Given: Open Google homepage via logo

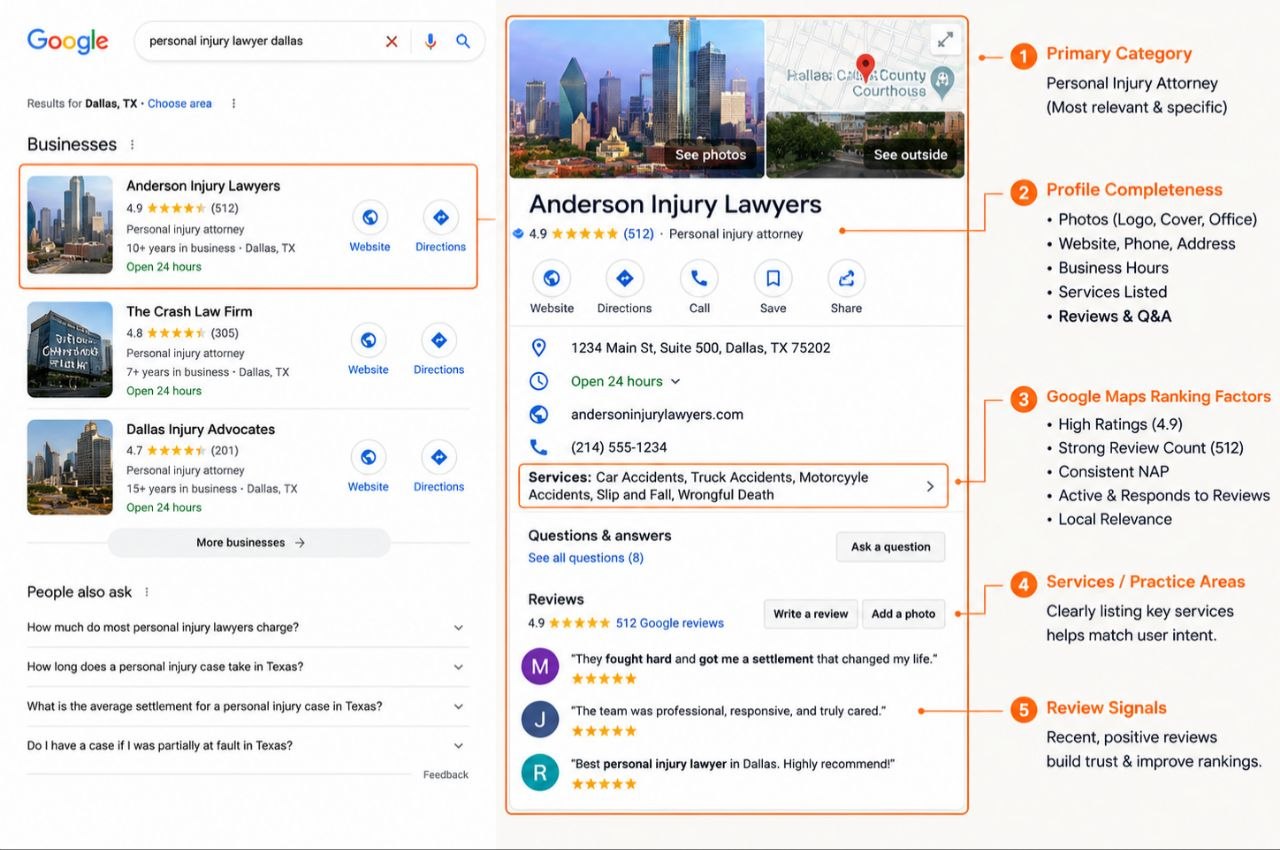Looking at the screenshot, I should 68,41.
